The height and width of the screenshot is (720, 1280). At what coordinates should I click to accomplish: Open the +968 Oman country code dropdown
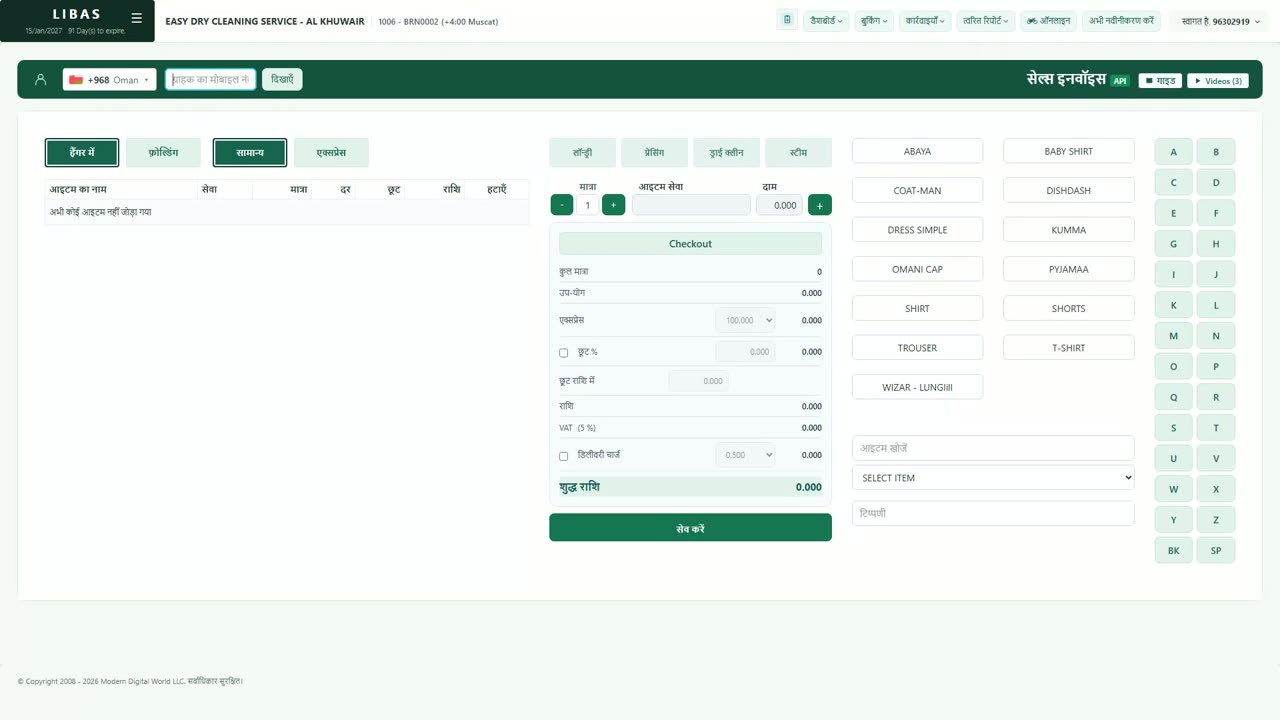(110, 80)
